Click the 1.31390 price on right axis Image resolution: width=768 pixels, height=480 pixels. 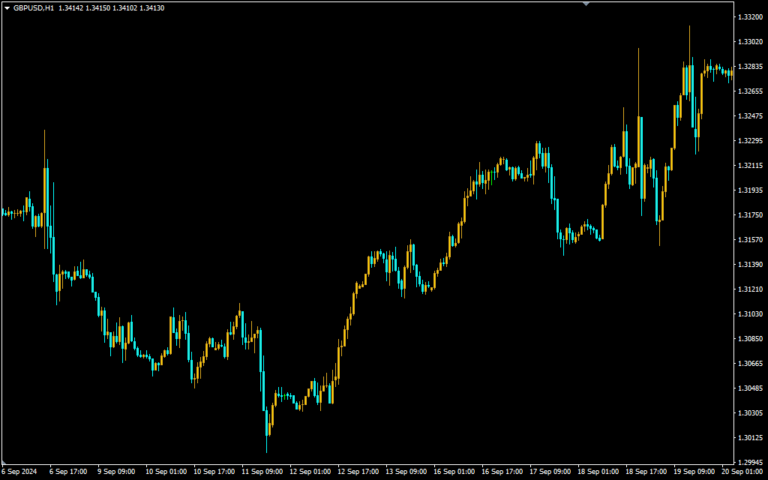tap(749, 265)
